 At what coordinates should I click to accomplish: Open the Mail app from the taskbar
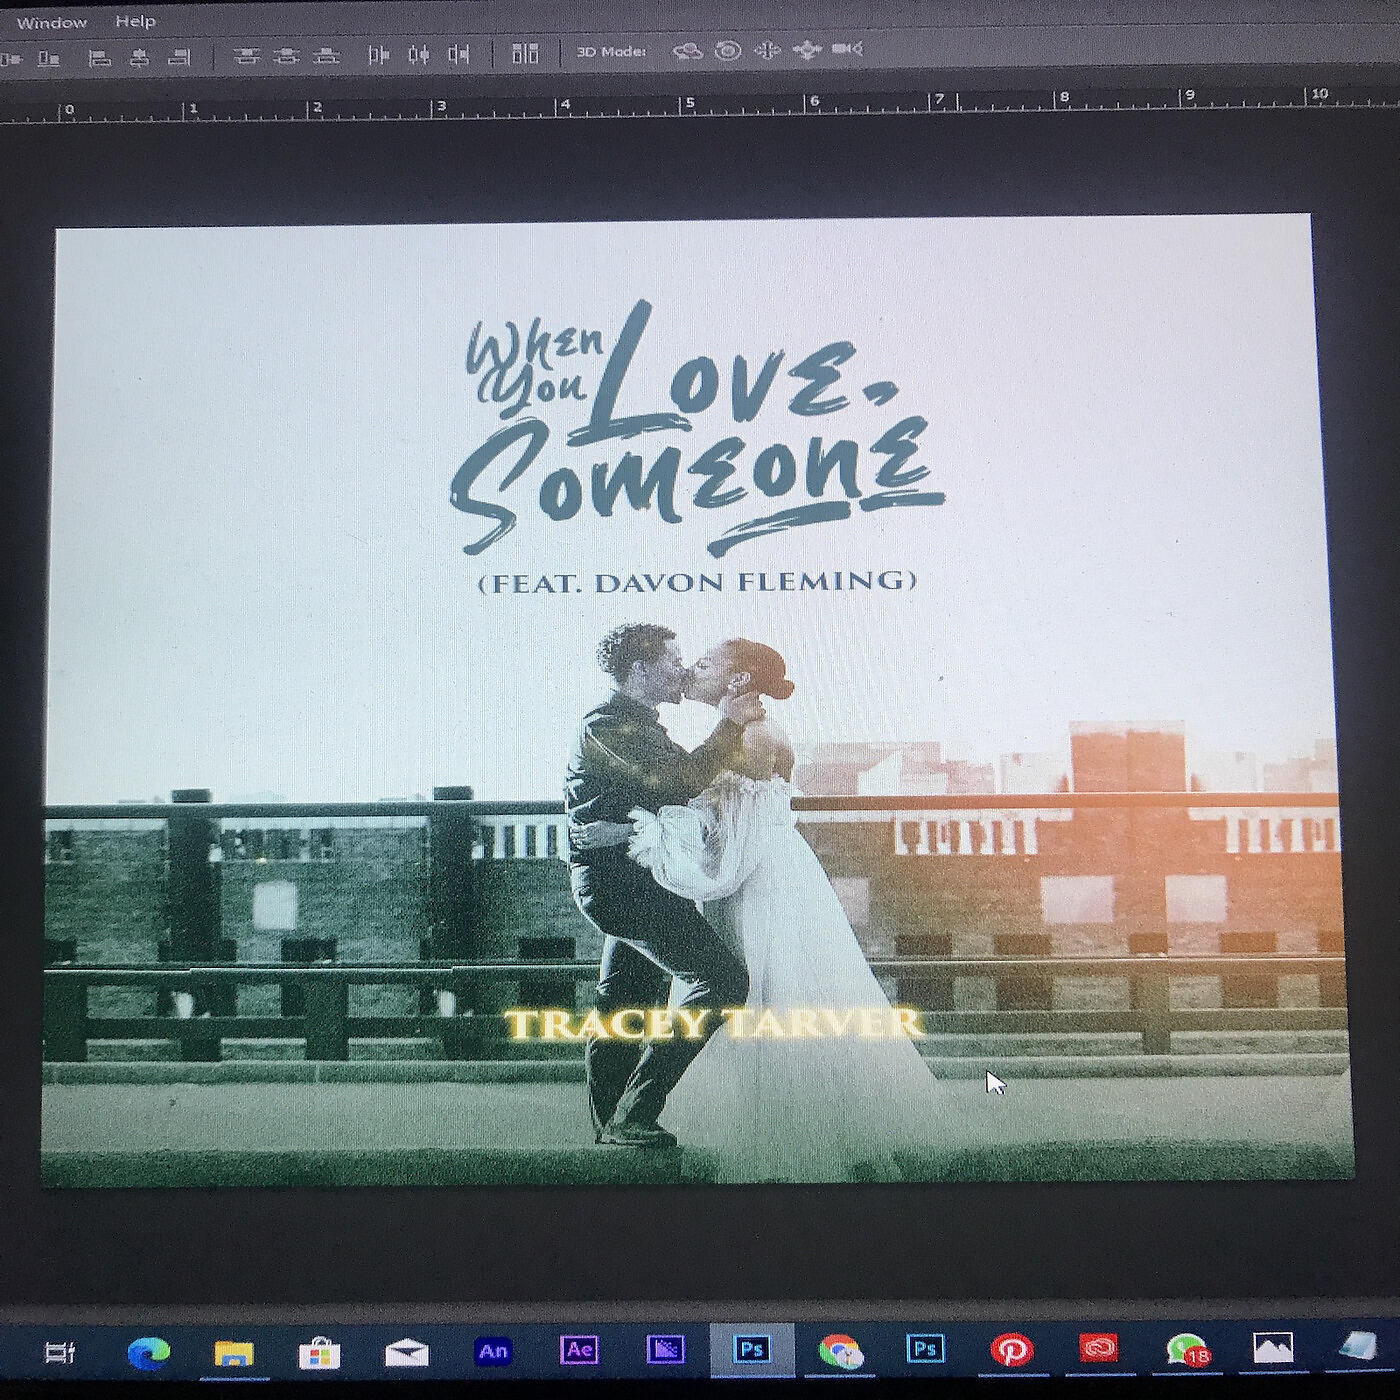click(x=406, y=1353)
